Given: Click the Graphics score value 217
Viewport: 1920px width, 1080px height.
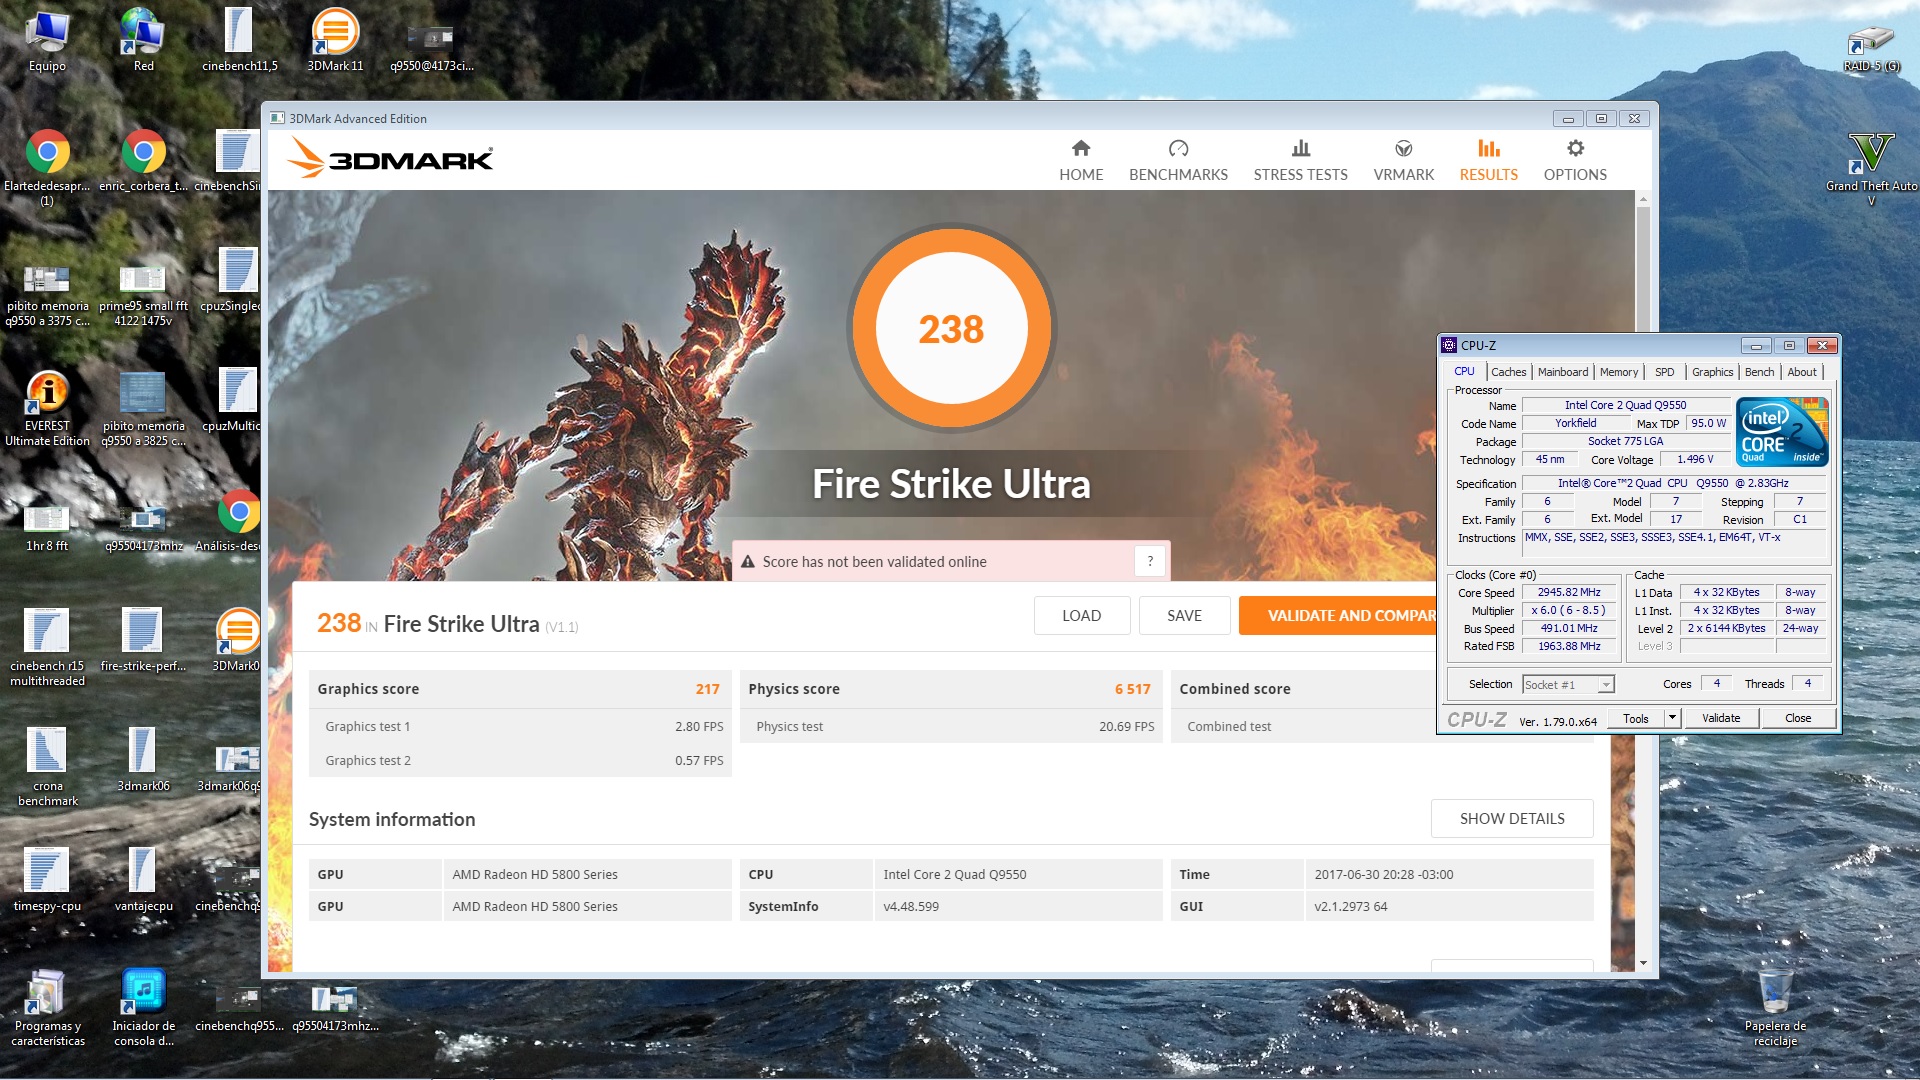Looking at the screenshot, I should pos(707,689).
